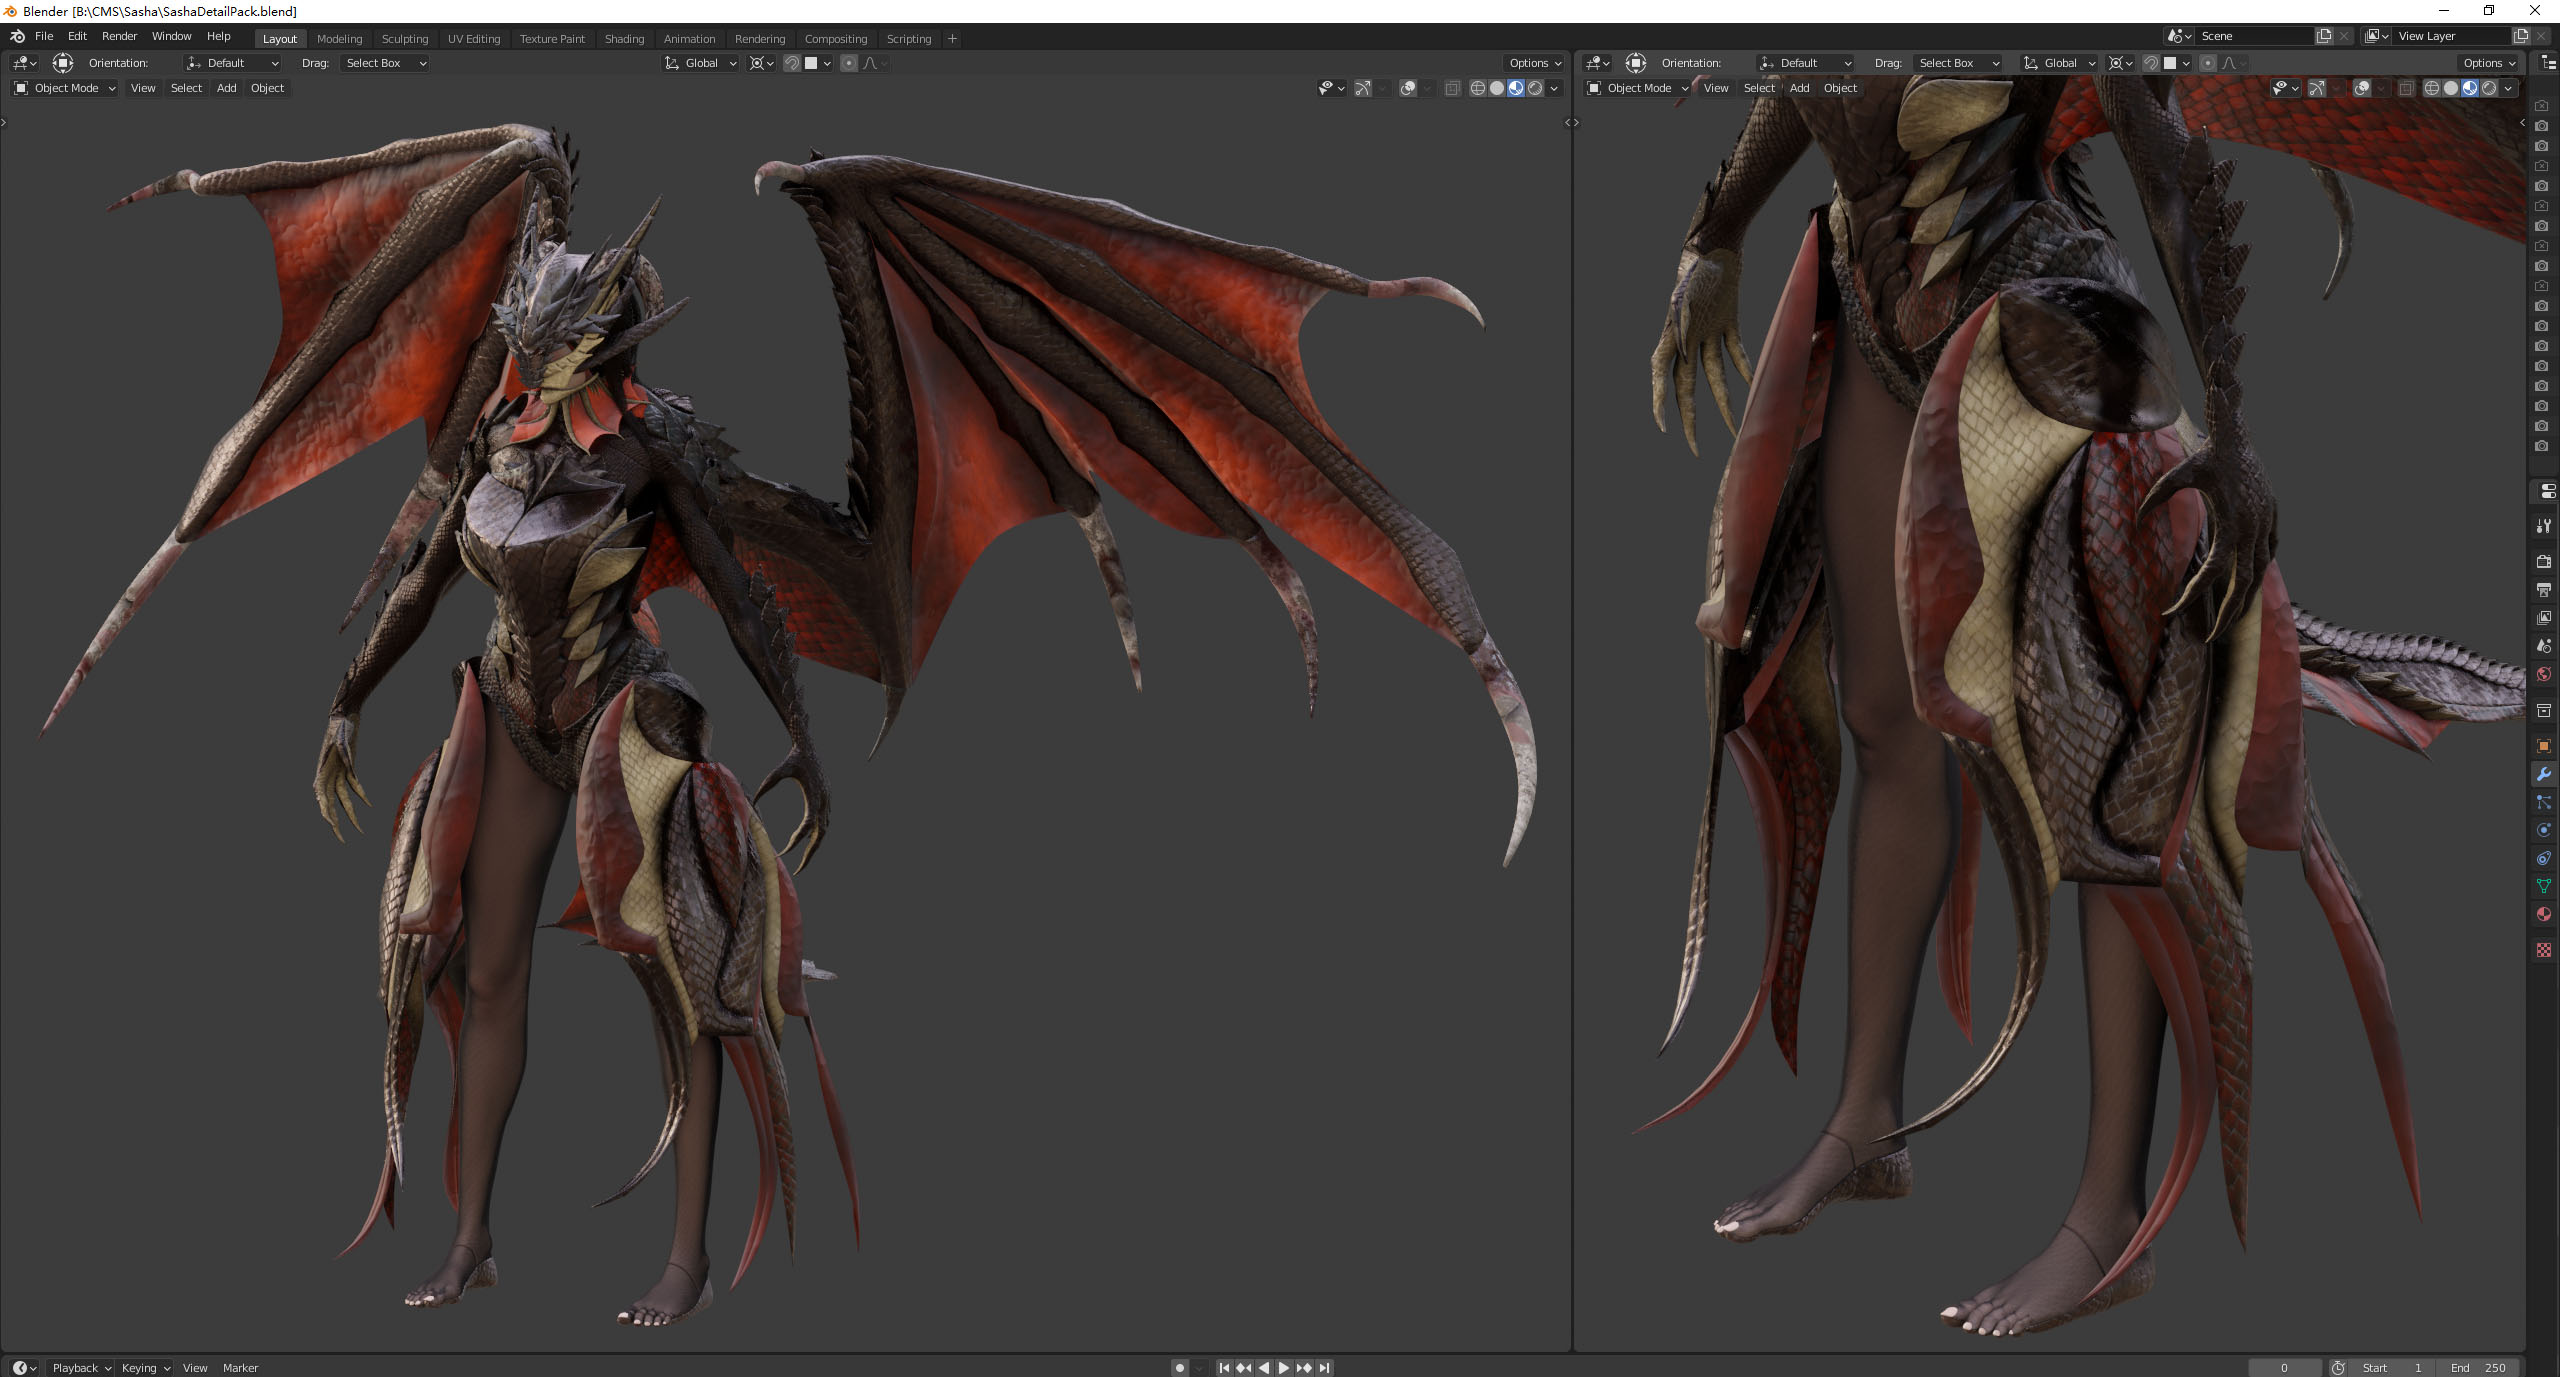Expand right viewport Options dropdown
2560x1377 pixels.
(2489, 63)
